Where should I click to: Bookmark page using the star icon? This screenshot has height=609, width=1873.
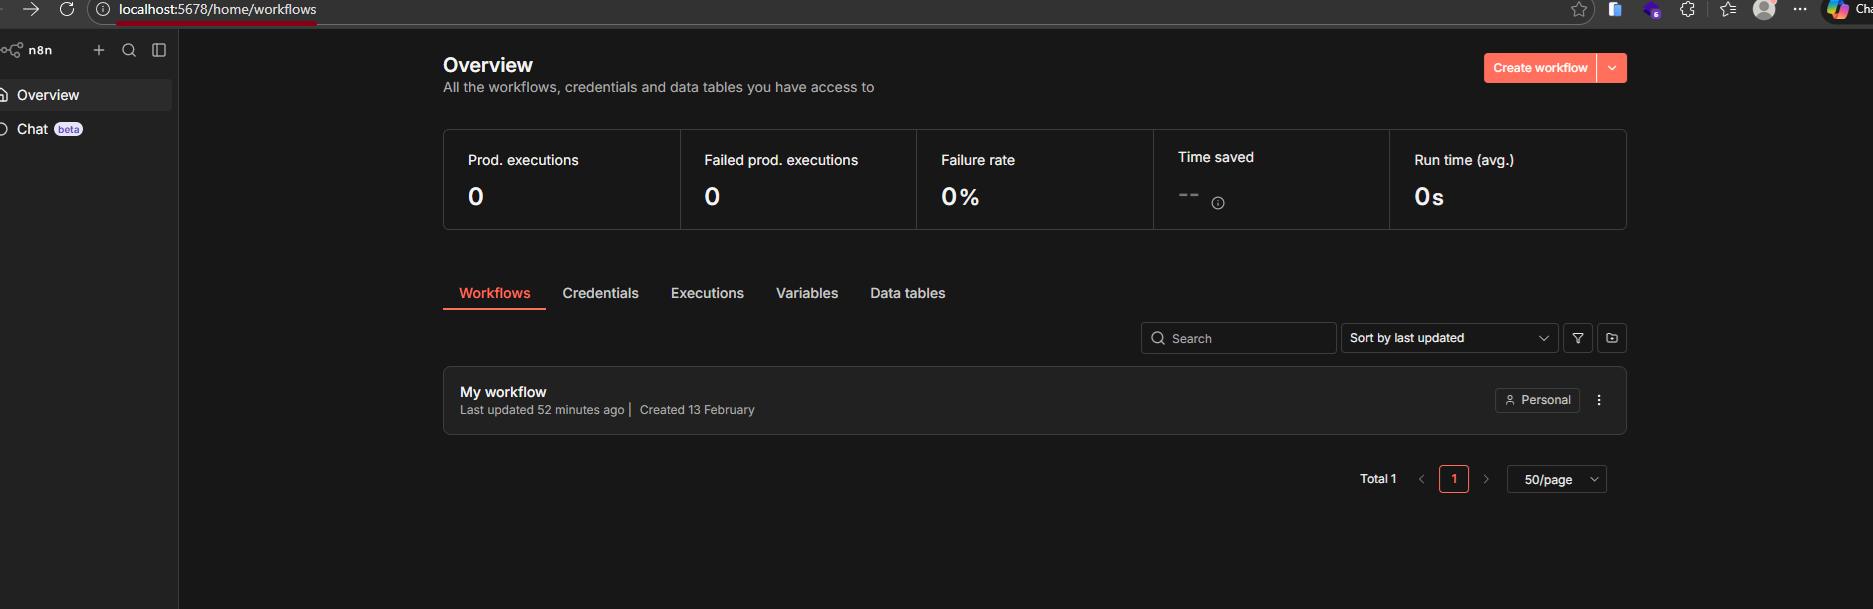click(1579, 9)
